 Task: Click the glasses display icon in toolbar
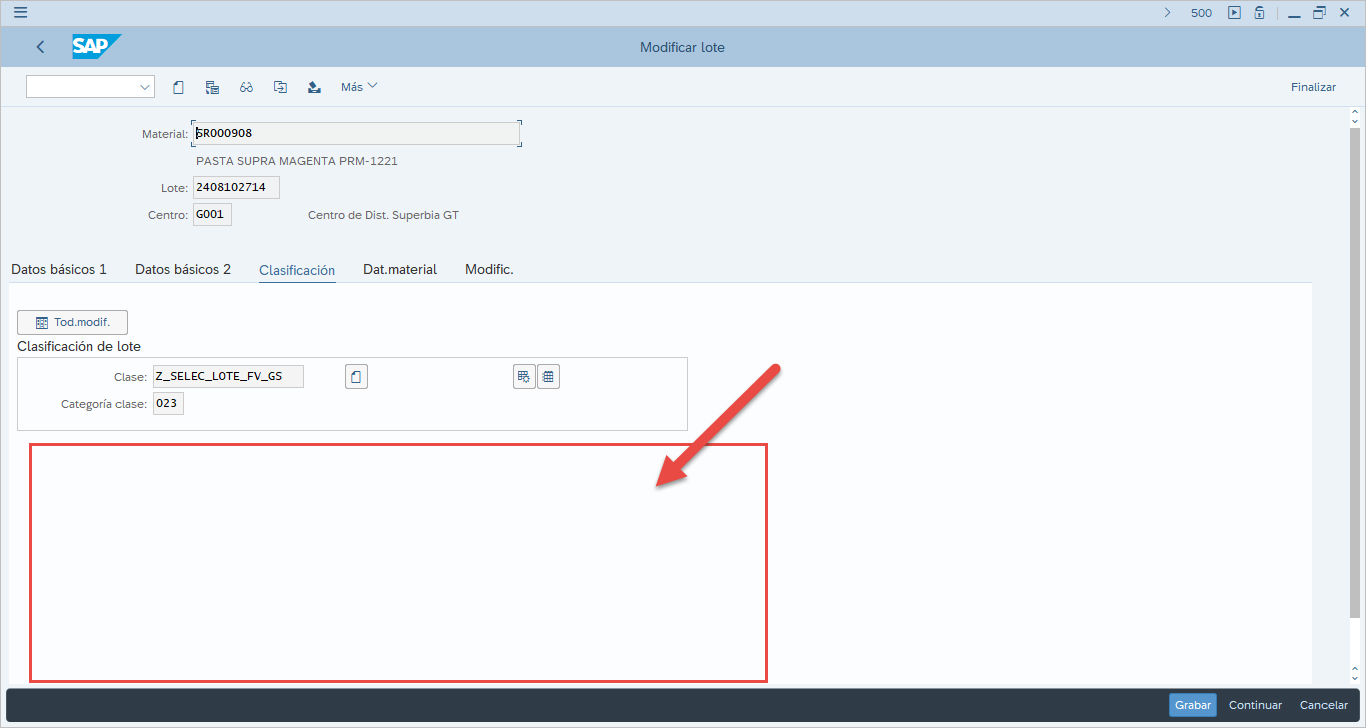(246, 87)
